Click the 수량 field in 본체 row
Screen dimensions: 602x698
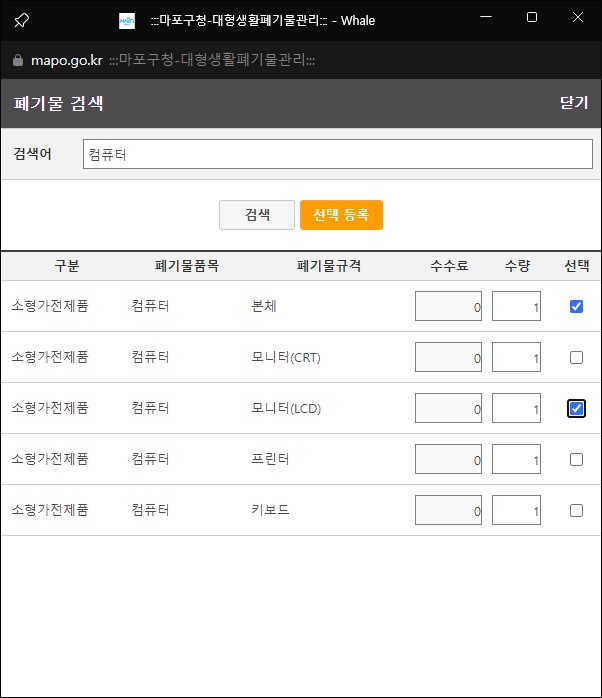point(516,306)
